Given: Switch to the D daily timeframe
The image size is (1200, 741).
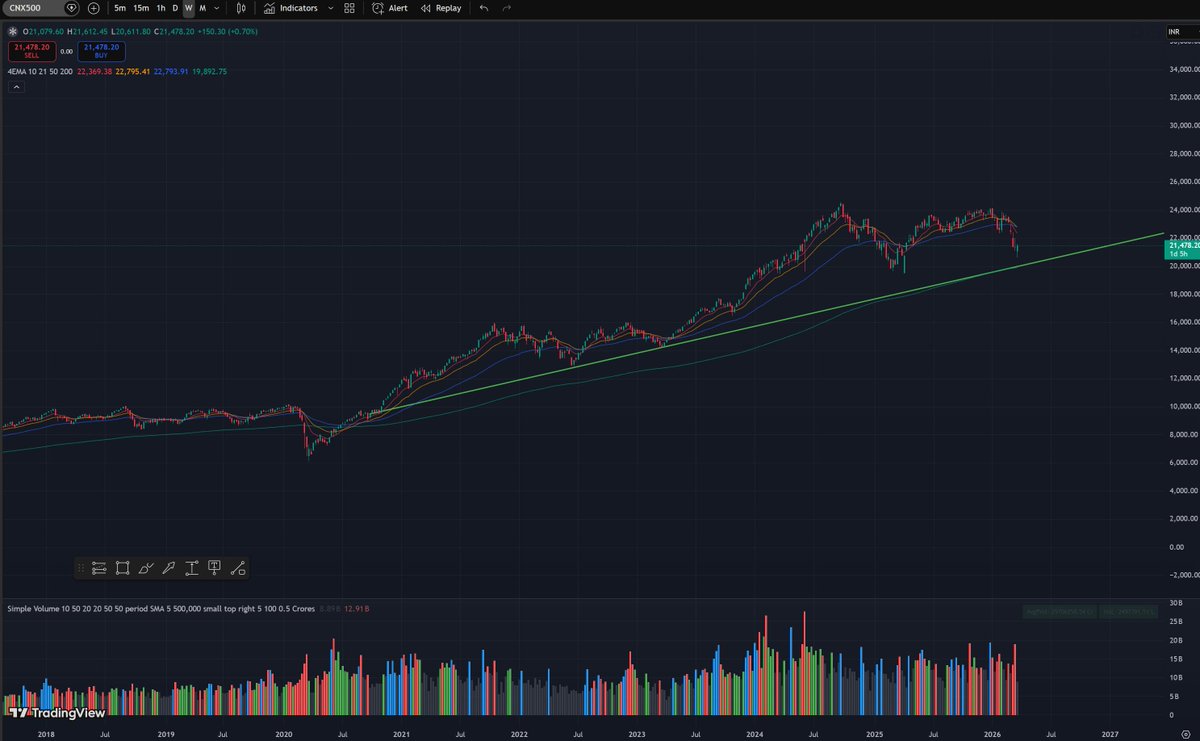Looking at the screenshot, I should (x=175, y=8).
